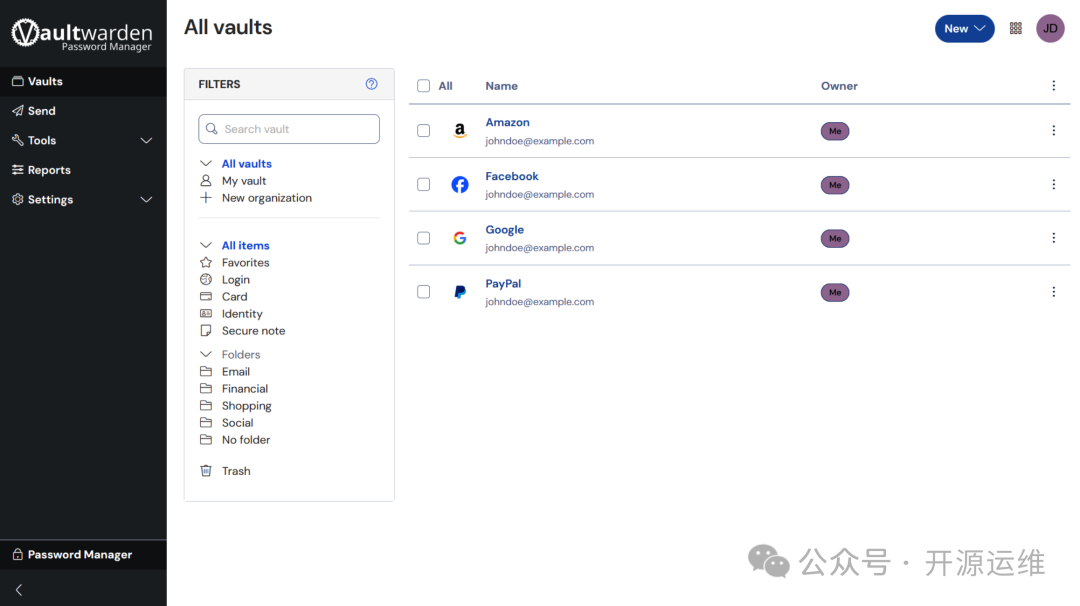Click the Facebook logo icon
Image resolution: width=1080 pixels, height=606 pixels.
point(460,185)
